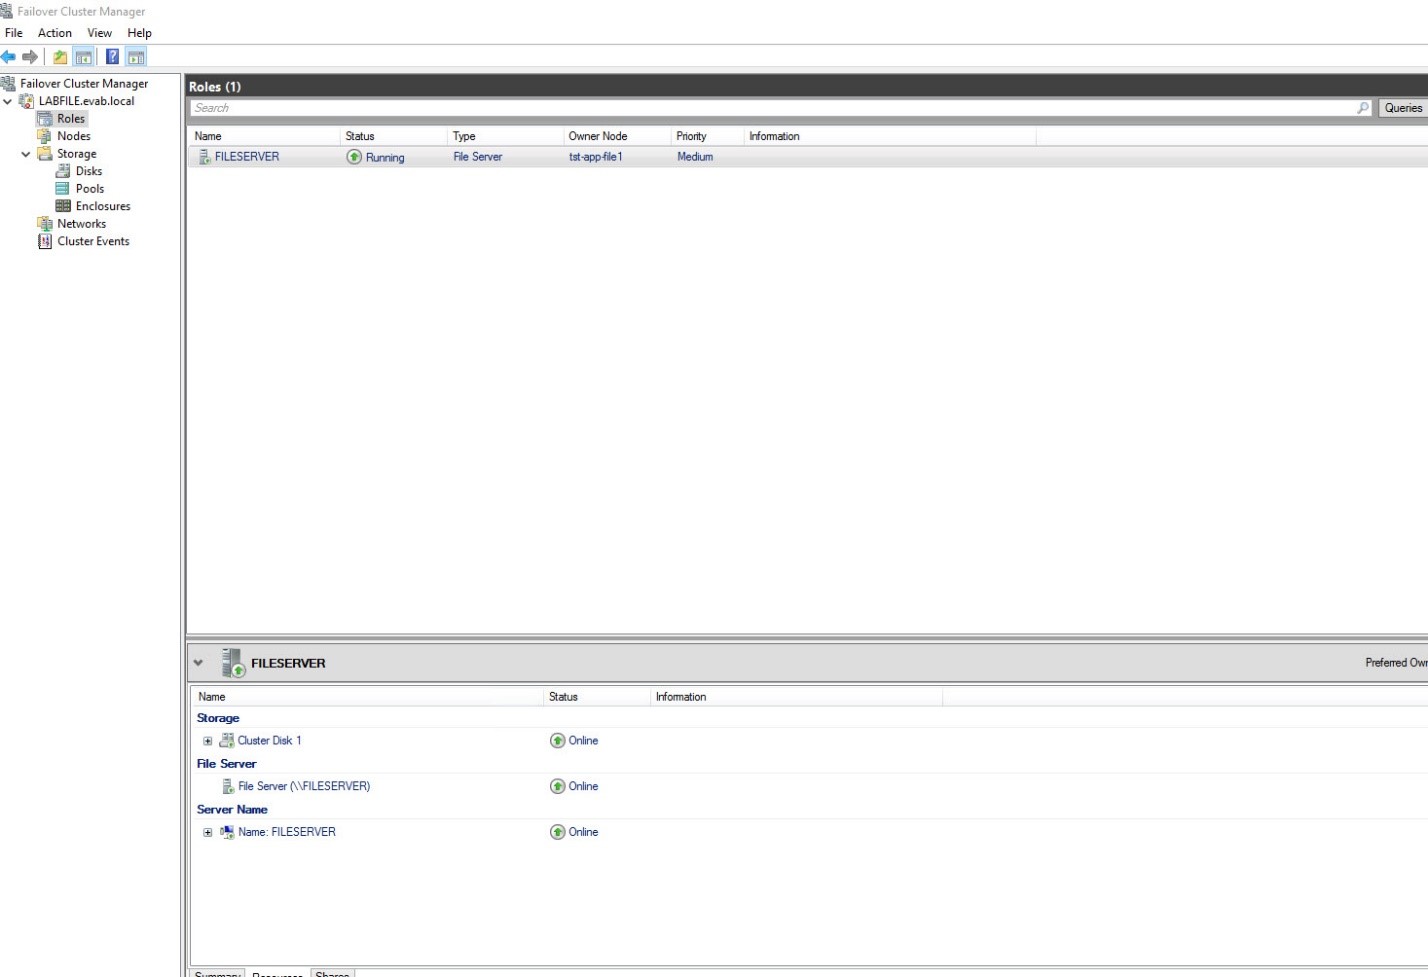Viewport: 1428px width, 977px height.
Task: Click the Back arrow toolbar icon
Action: (x=9, y=57)
